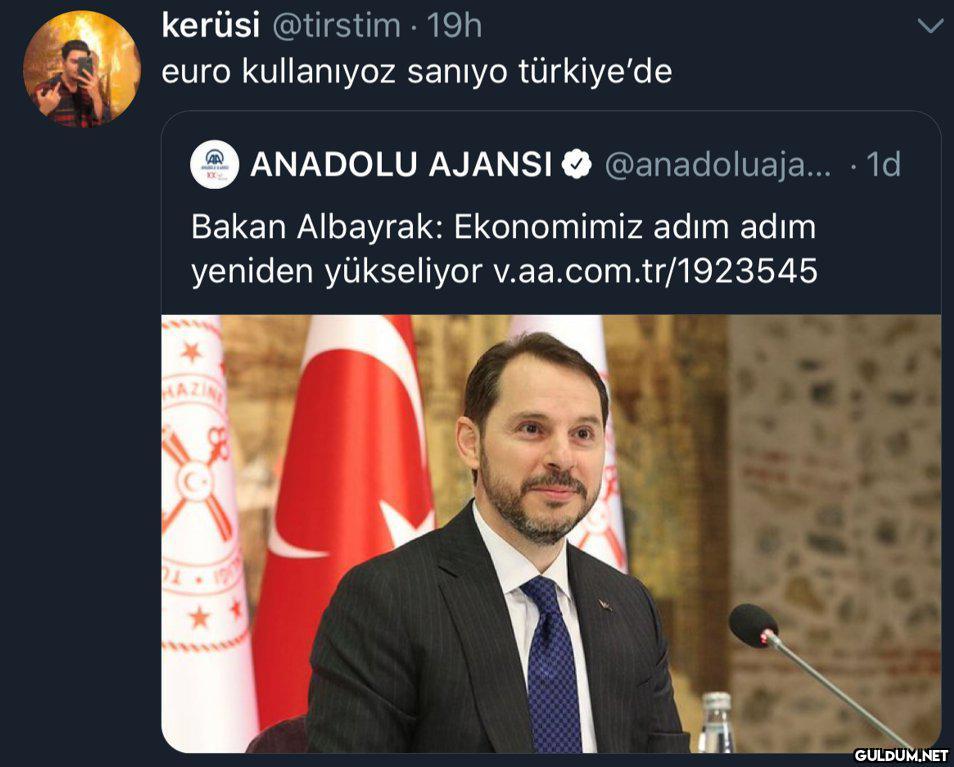The height and width of the screenshot is (767, 954).
Task: Follow the v.aa.com.tr/1923545 link
Action: click(x=655, y=271)
